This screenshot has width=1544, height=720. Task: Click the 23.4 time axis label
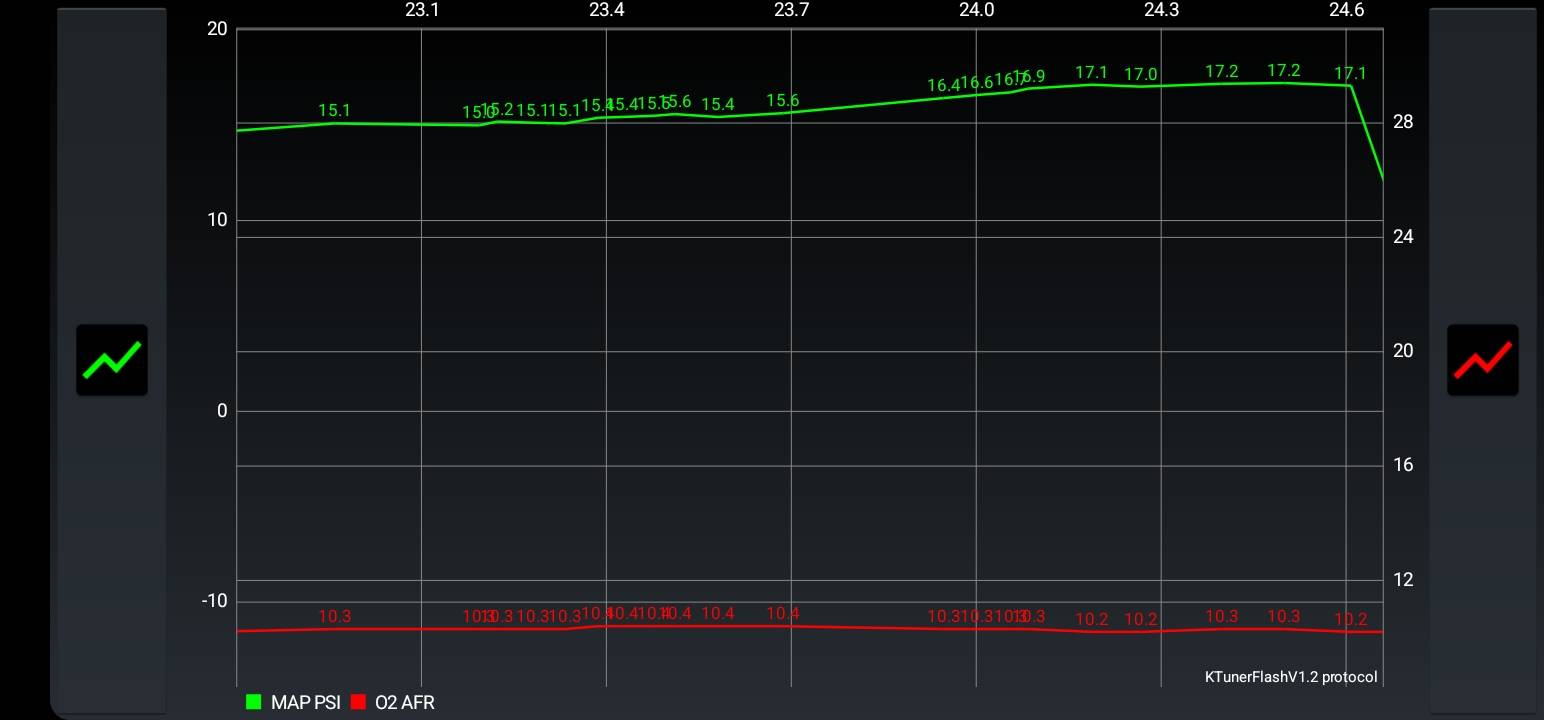click(x=607, y=10)
